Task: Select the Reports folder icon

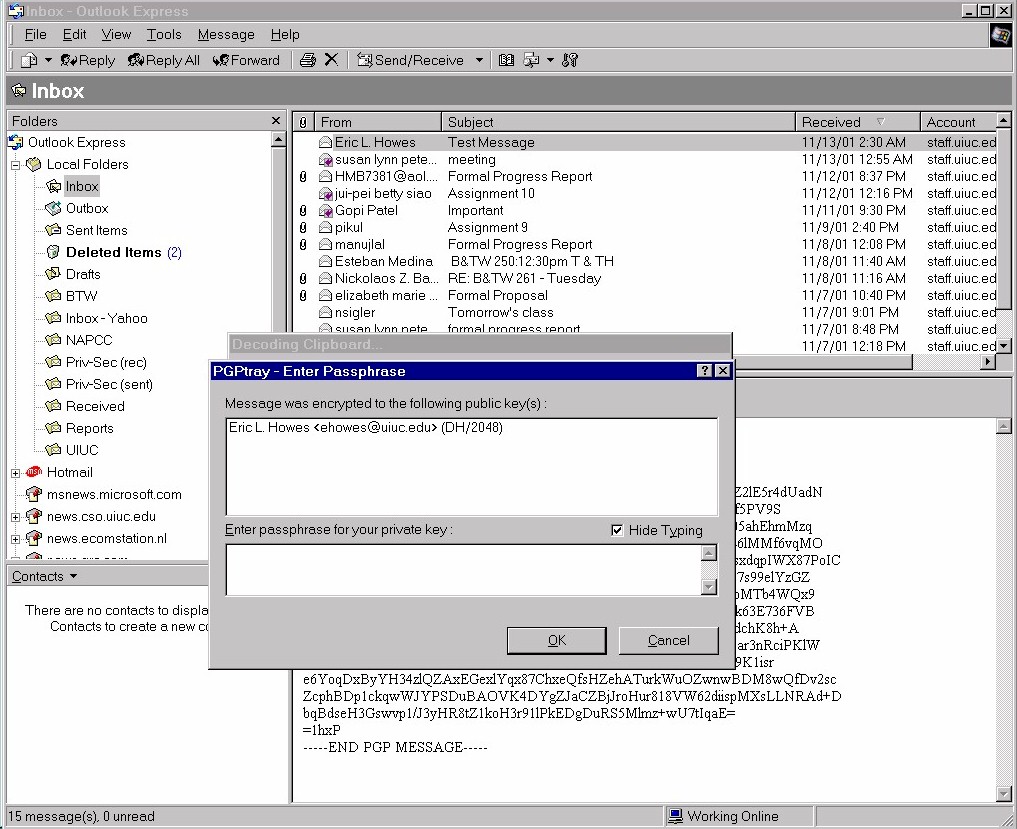Action: 53,428
